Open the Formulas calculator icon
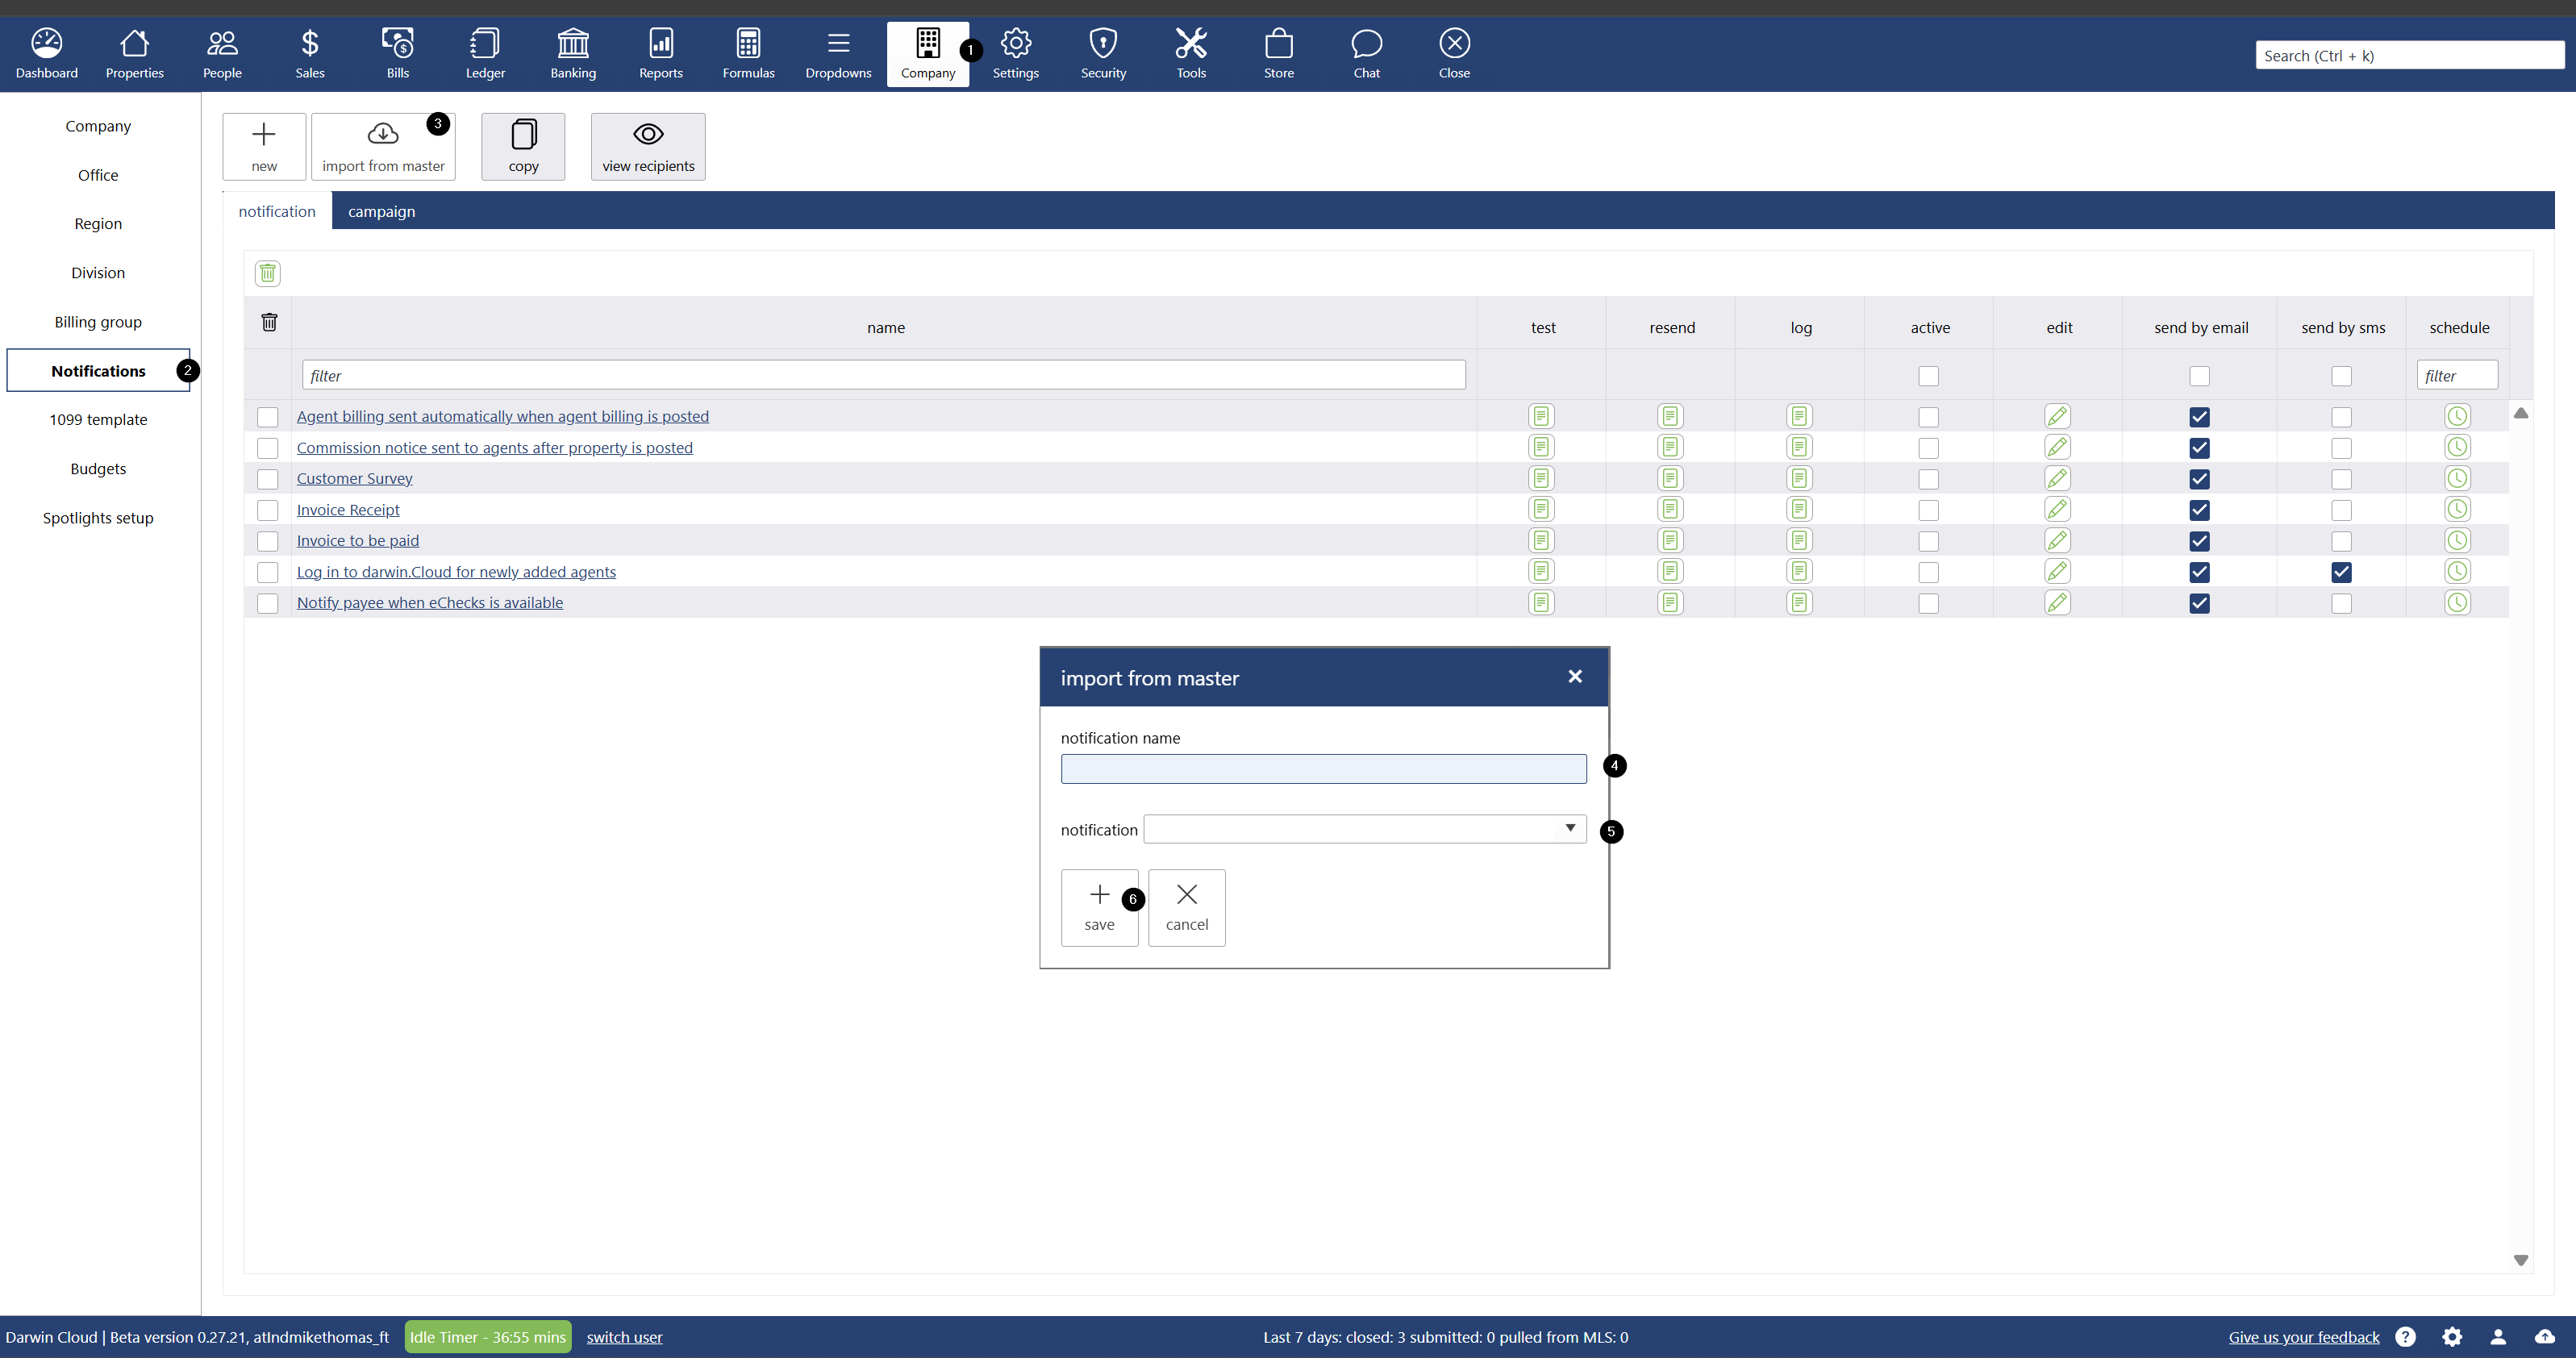This screenshot has width=2576, height=1358. [748, 53]
